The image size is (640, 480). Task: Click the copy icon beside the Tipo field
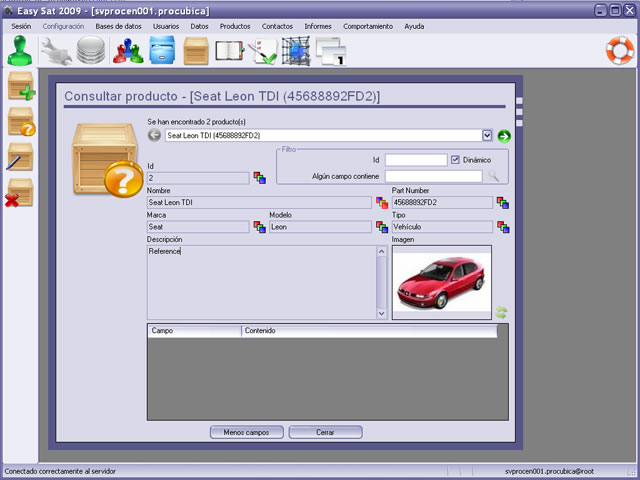tap(503, 227)
